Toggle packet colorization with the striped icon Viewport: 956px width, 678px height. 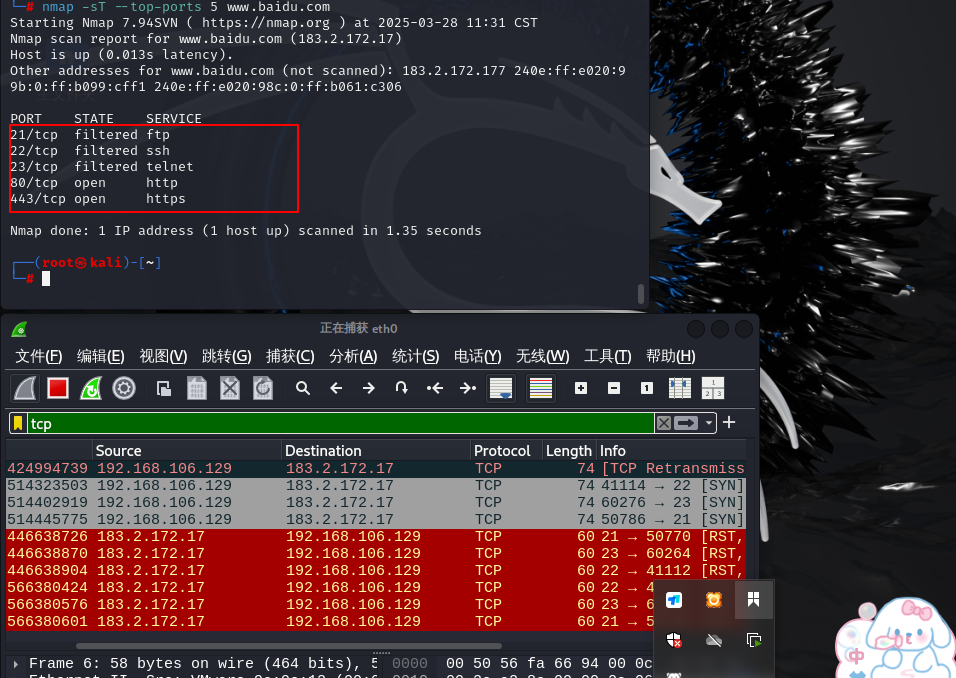tap(541, 388)
